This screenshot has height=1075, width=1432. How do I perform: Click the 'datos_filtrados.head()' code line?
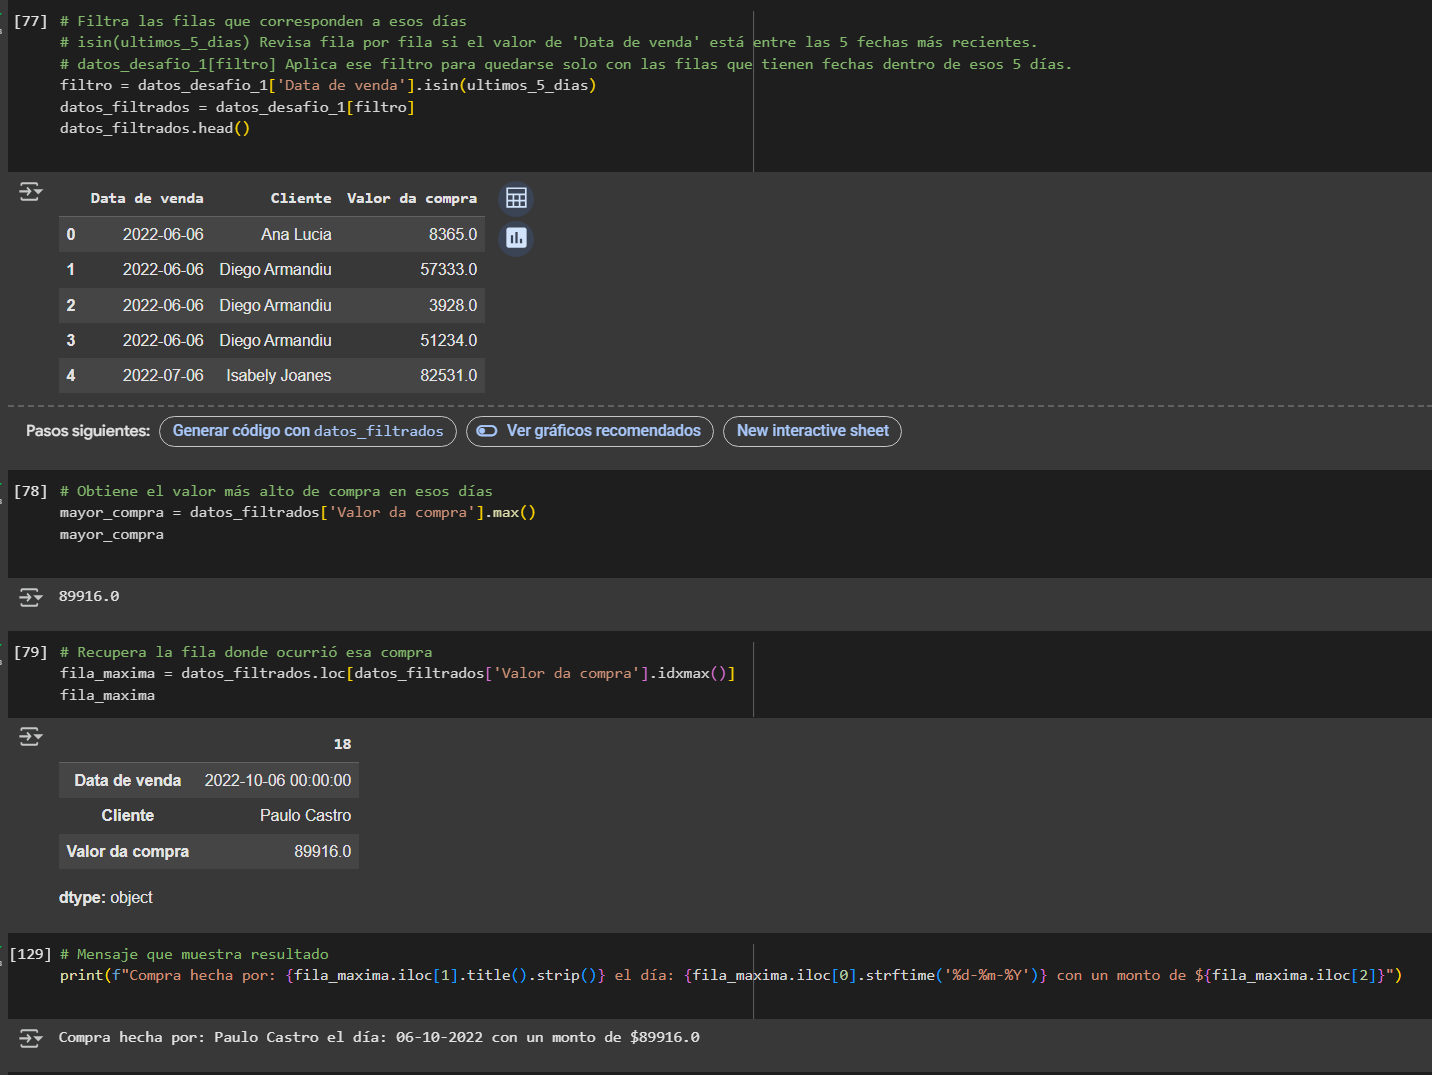tap(155, 128)
